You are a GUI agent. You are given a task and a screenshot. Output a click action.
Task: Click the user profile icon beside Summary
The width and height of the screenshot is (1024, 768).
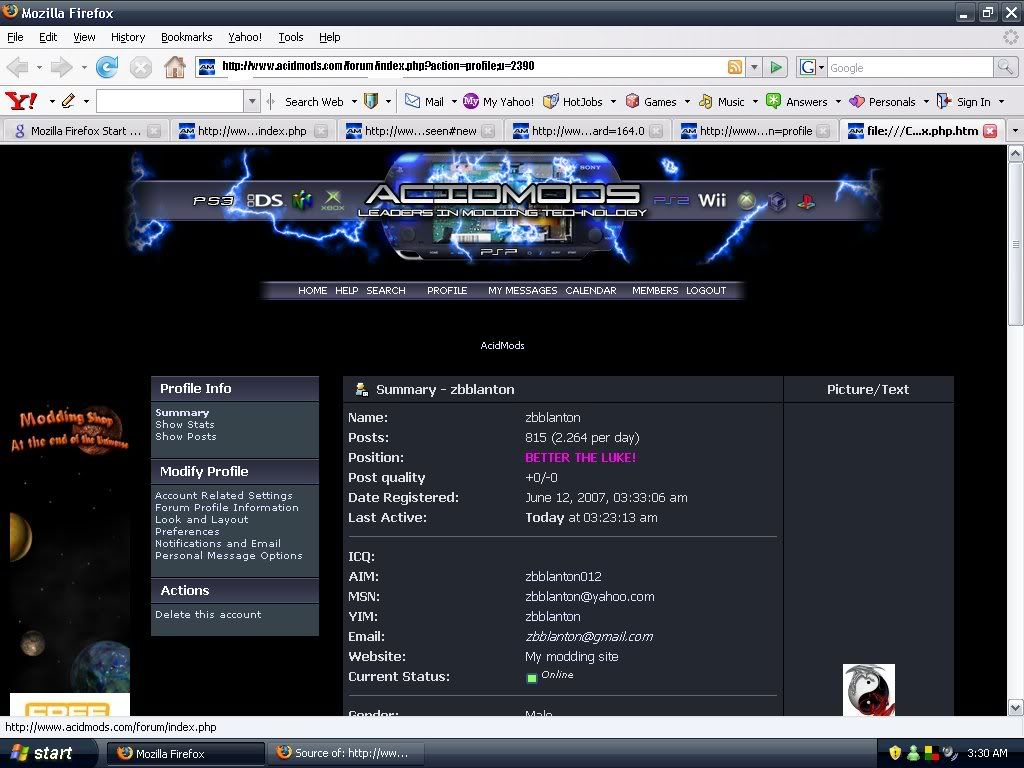(361, 389)
